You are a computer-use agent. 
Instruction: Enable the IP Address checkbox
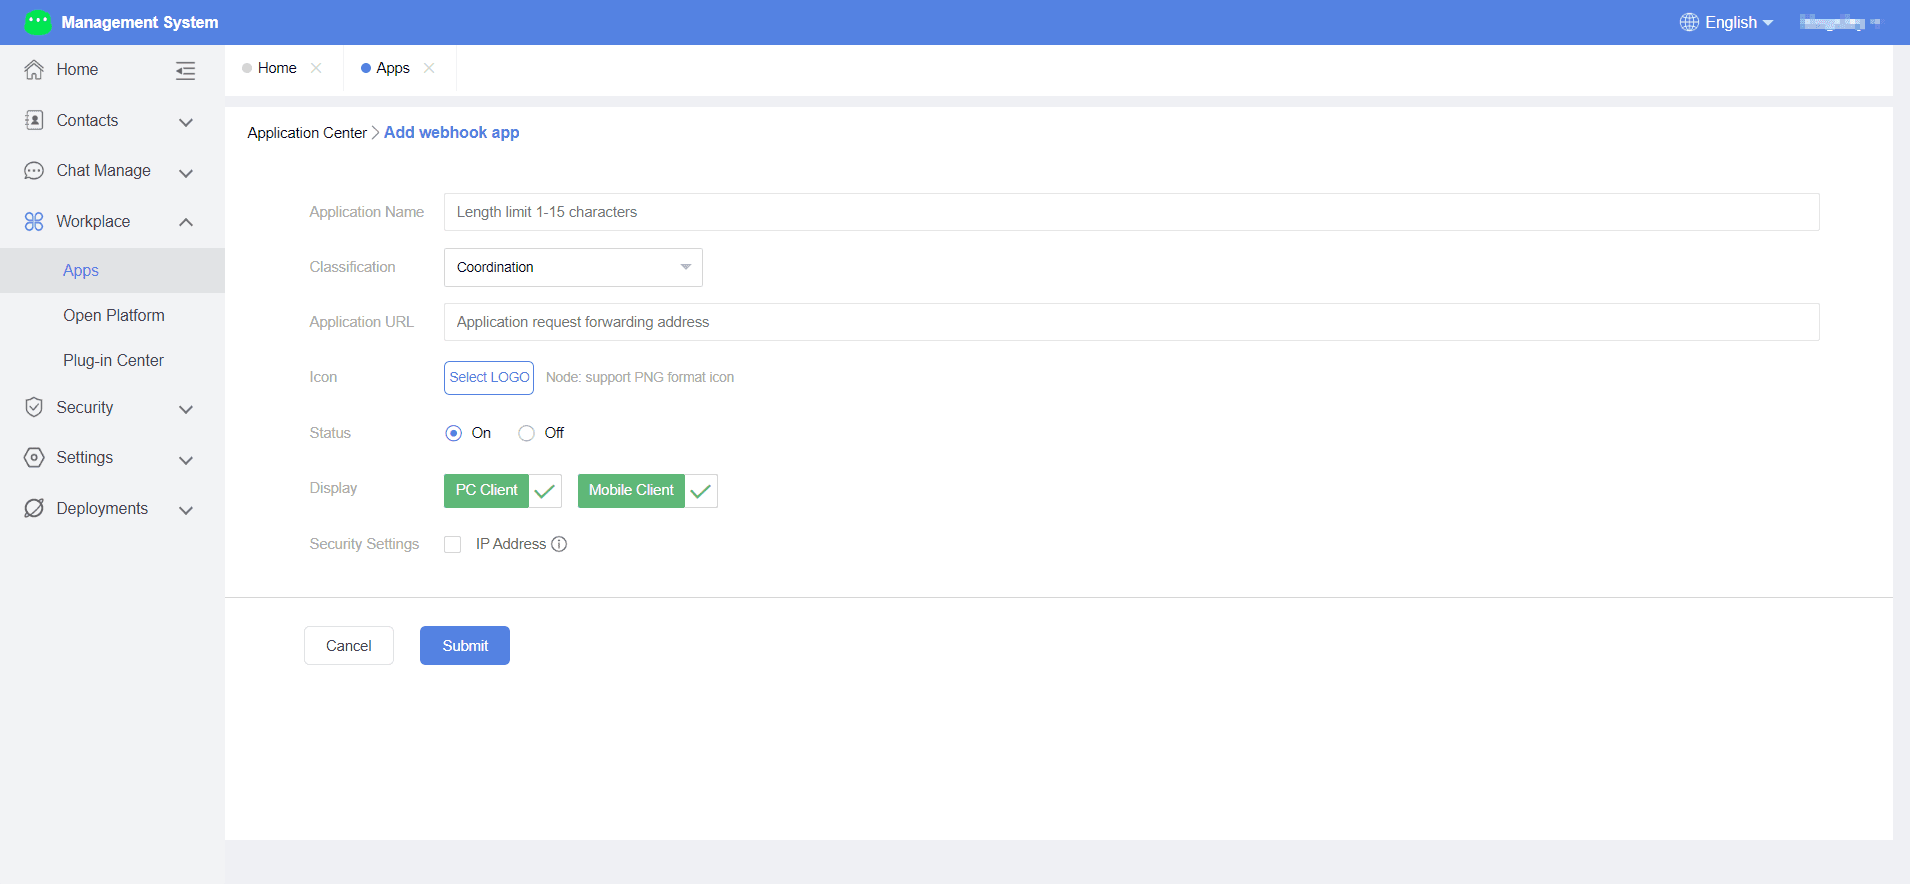pos(453,544)
